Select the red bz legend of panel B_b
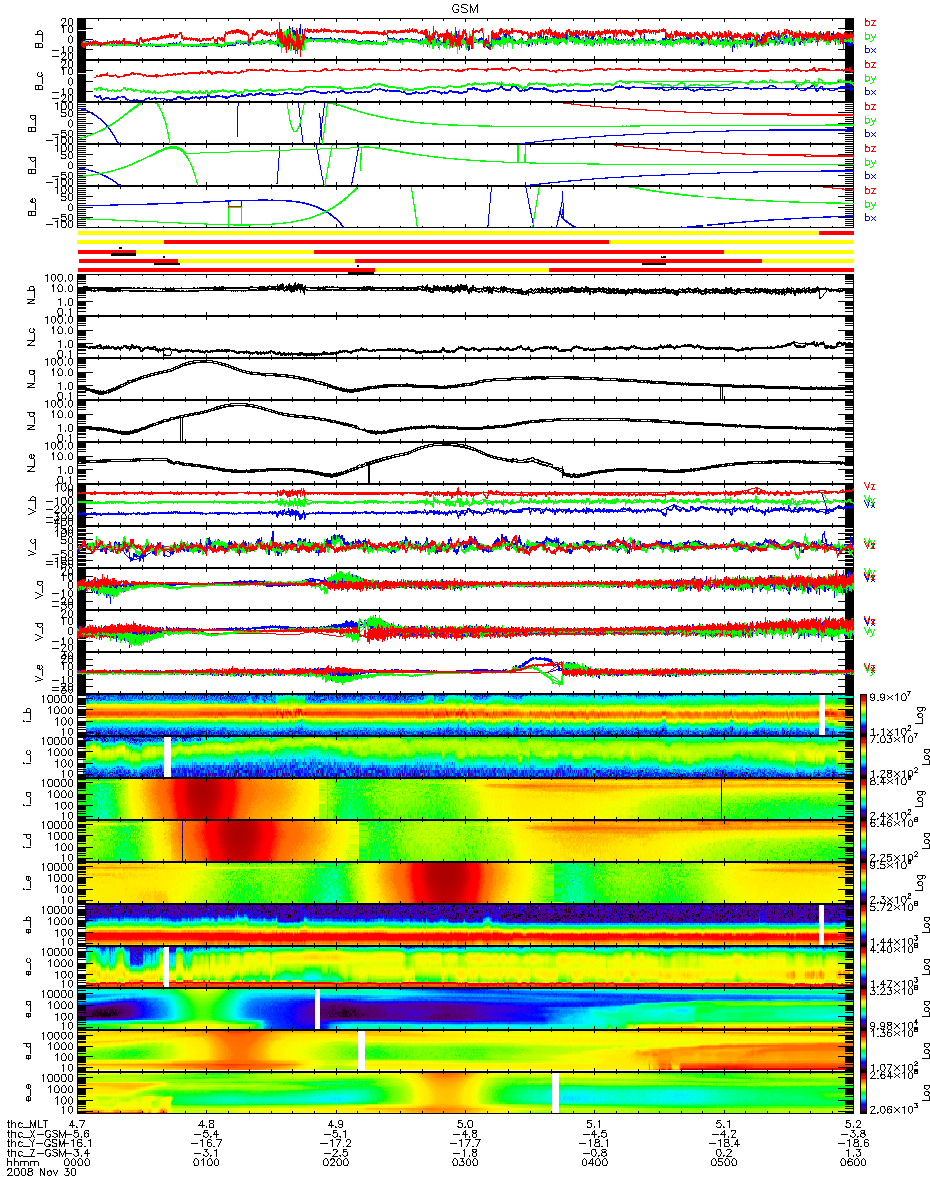This screenshot has width=930, height=1200. point(870,22)
